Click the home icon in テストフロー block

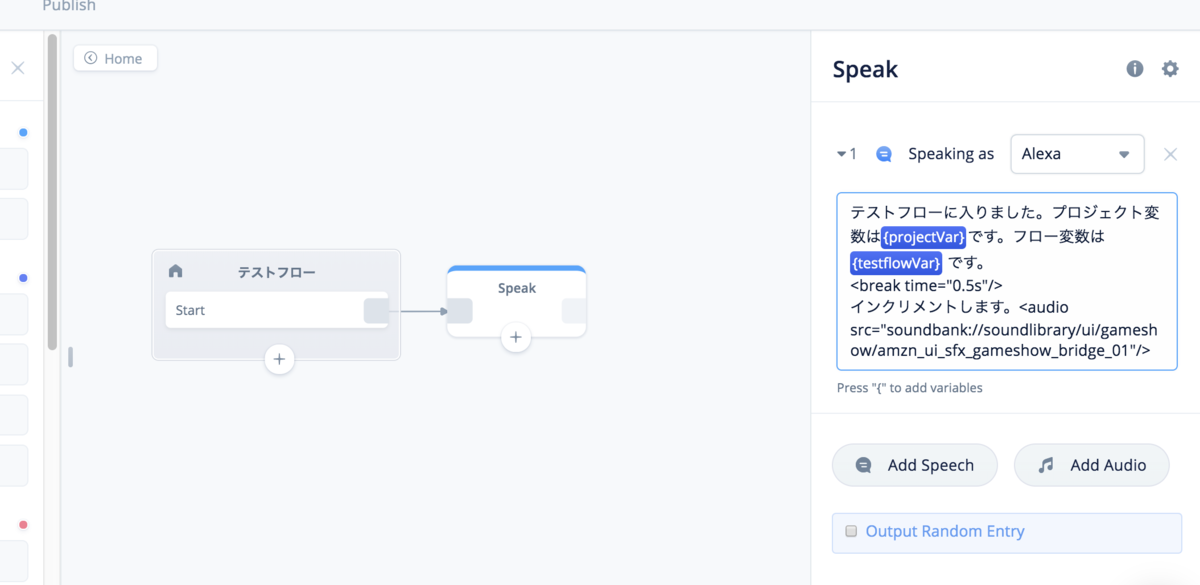[x=176, y=271]
